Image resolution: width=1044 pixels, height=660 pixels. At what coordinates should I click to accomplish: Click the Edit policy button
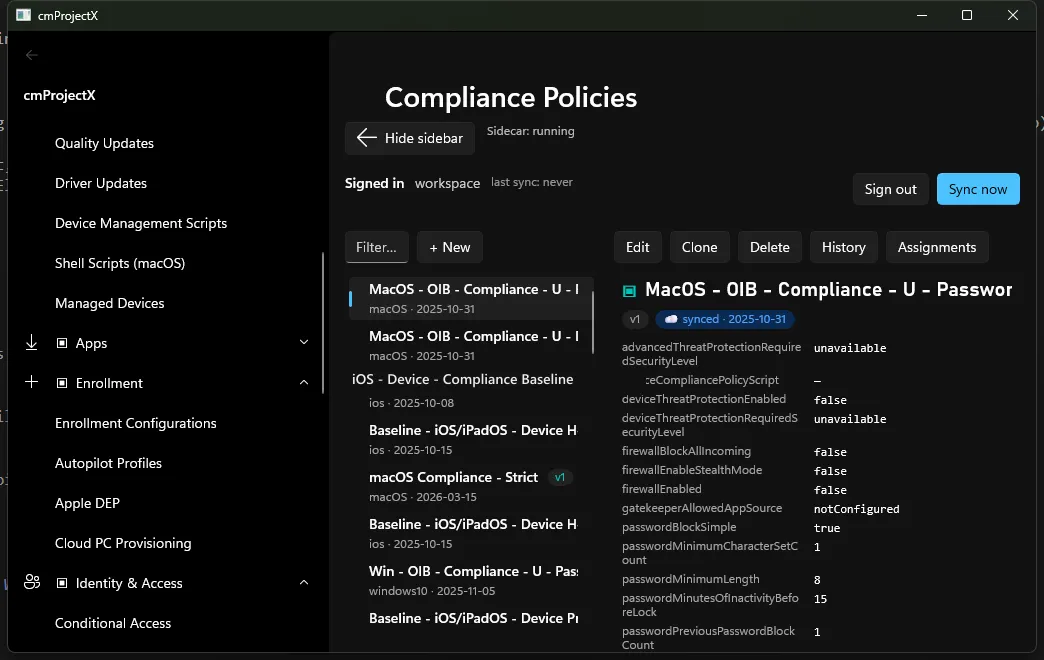637,247
